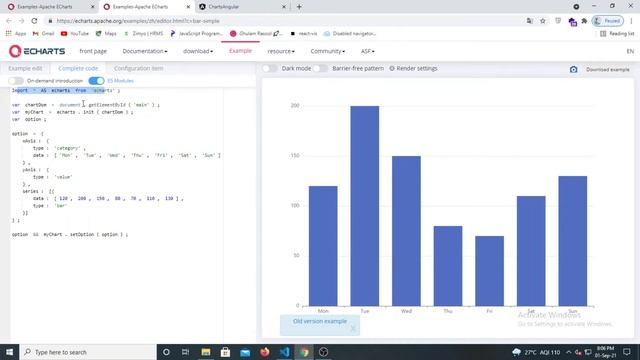Image resolution: width=640 pixels, height=360 pixels.
Task: Click the Windows Start button
Action: 9,352
